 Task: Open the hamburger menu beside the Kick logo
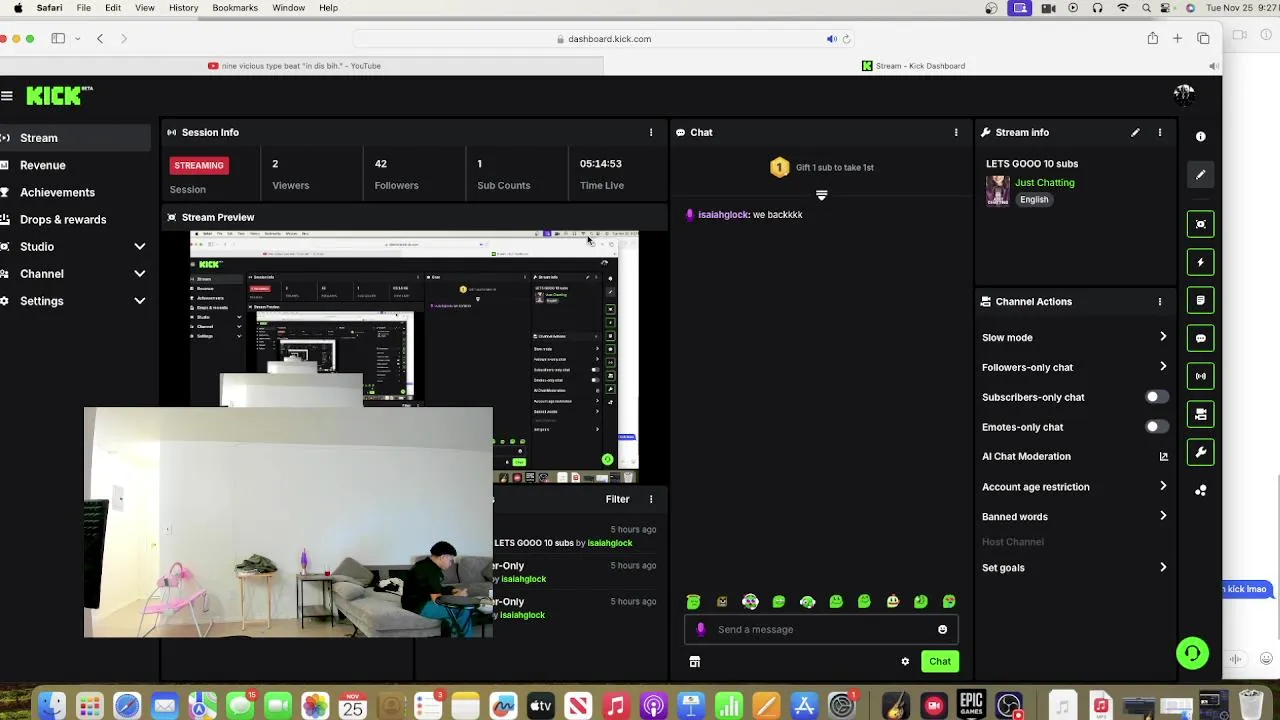click(x=7, y=96)
